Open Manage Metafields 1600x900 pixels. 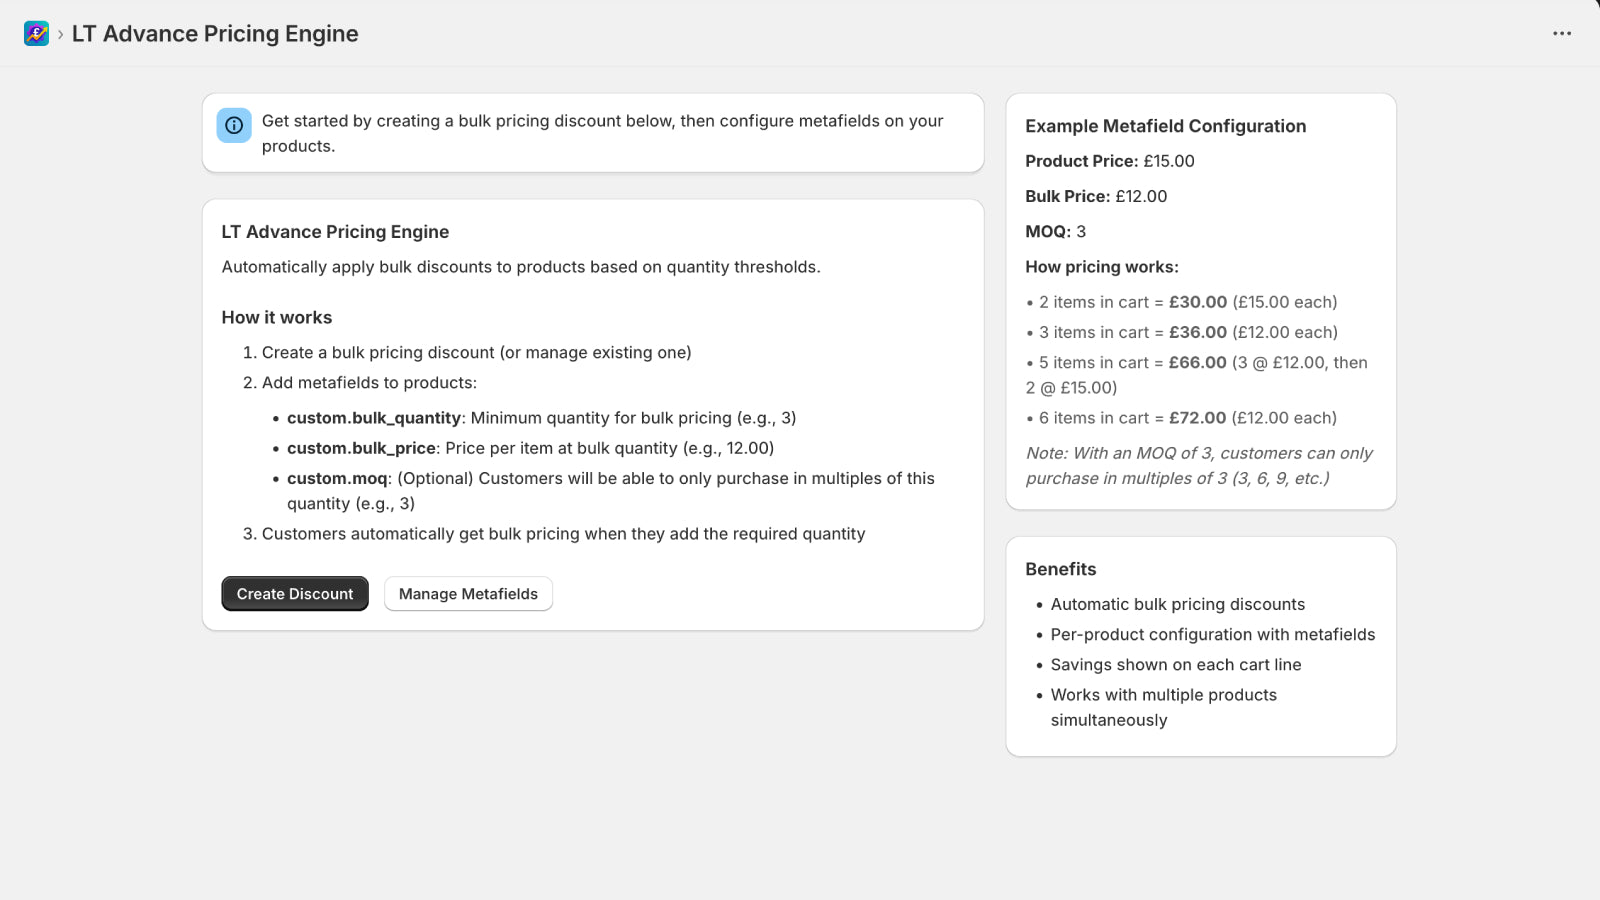coord(468,594)
